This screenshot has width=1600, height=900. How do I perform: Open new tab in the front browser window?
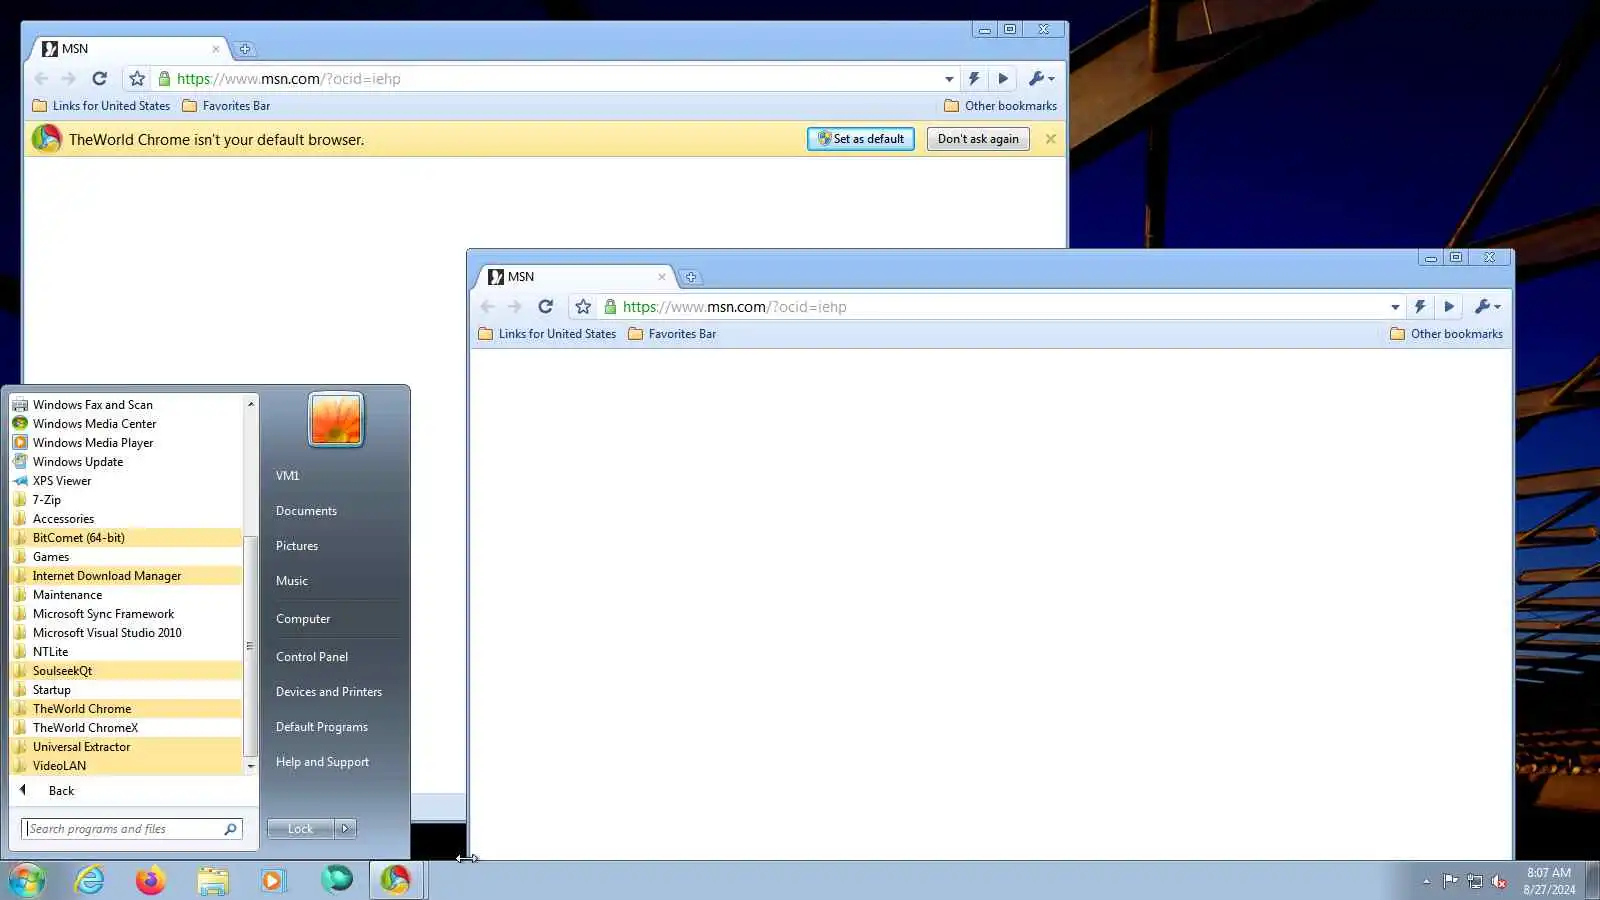pyautogui.click(x=690, y=277)
